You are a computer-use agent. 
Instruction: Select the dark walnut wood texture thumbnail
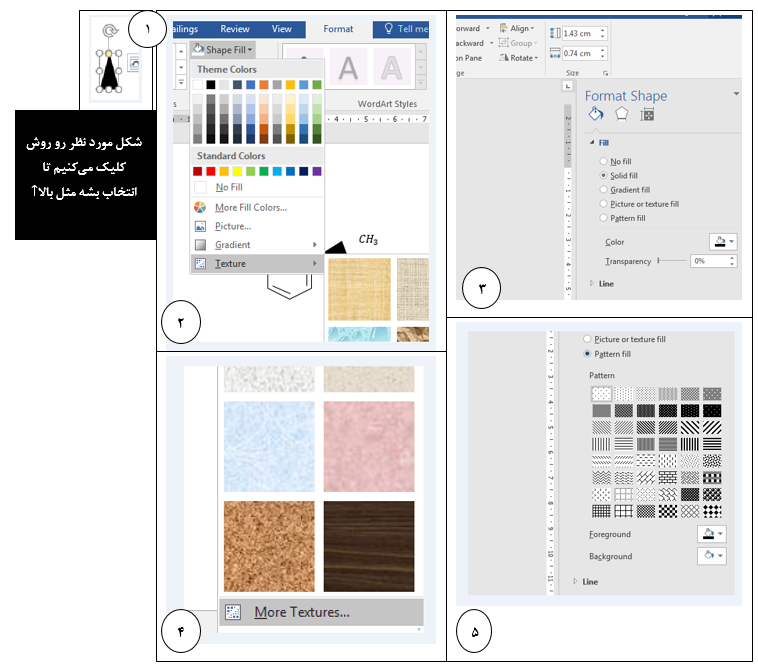[368, 547]
